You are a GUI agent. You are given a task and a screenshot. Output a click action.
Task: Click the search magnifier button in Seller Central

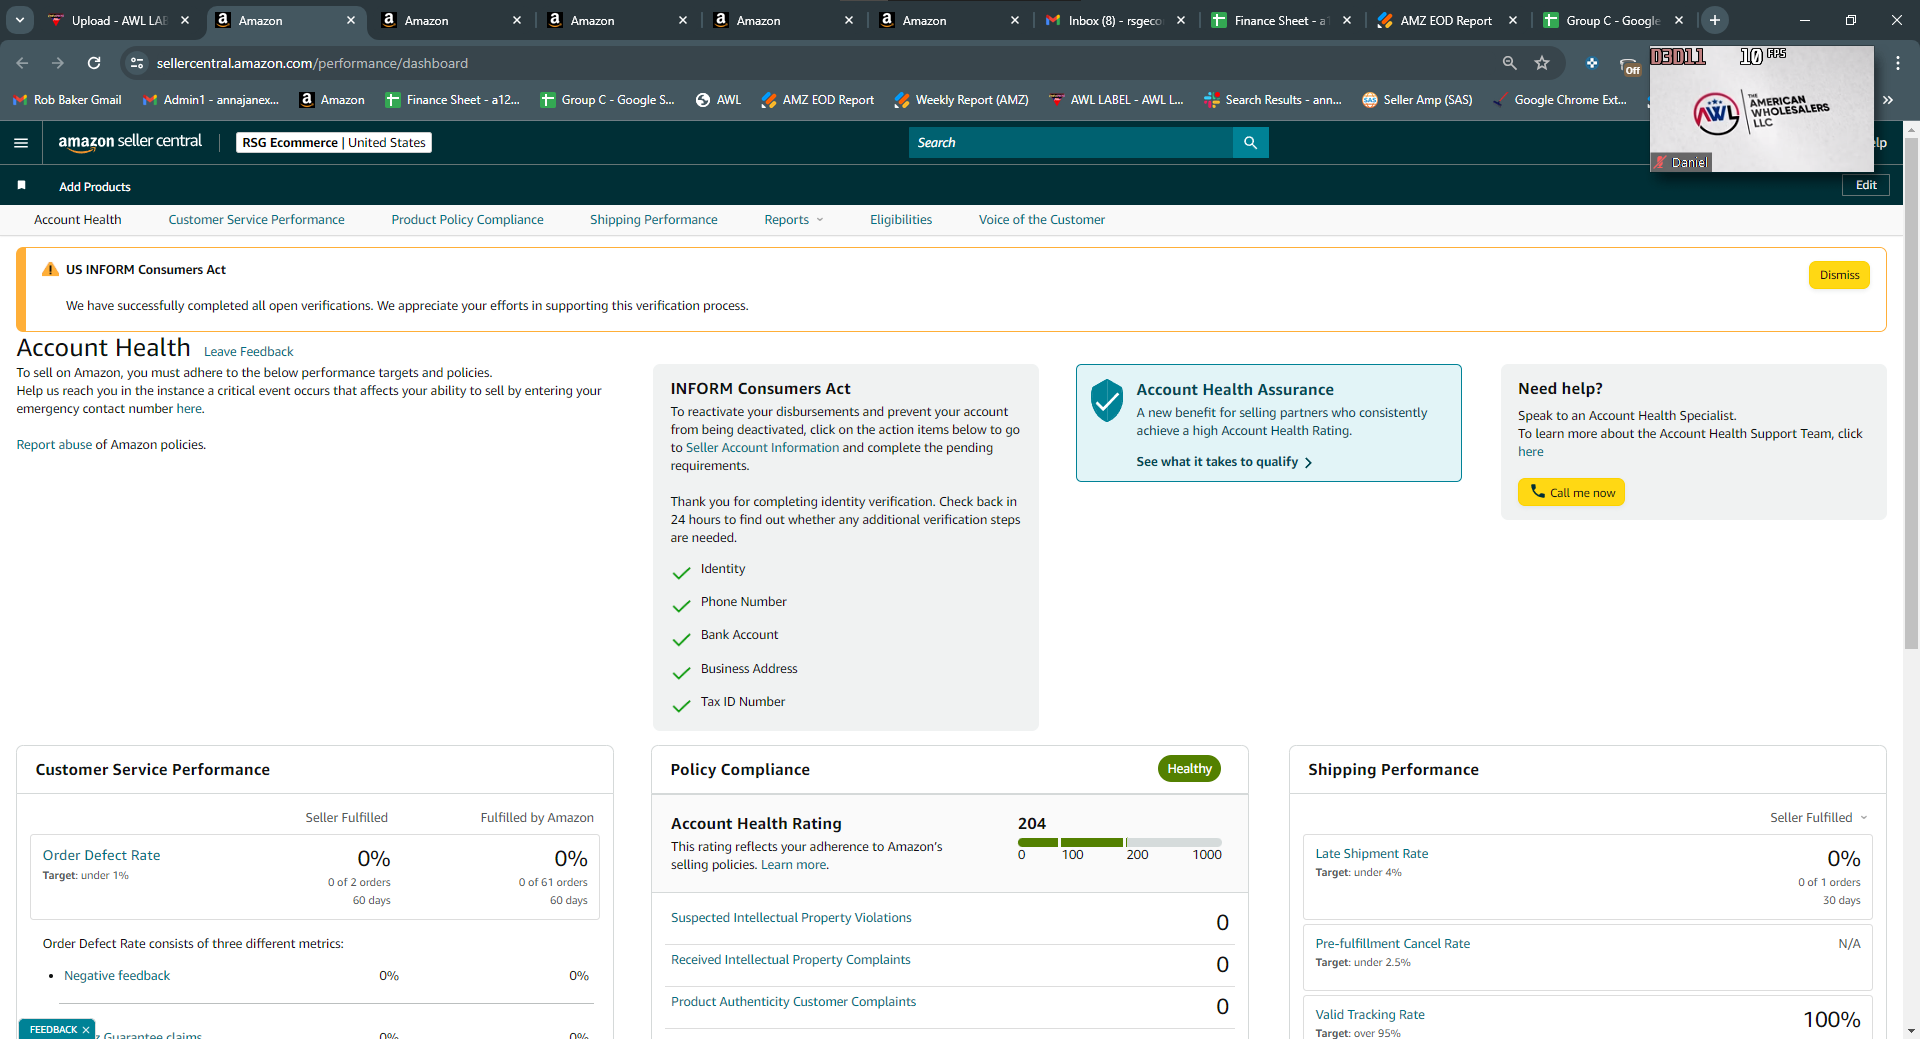click(x=1250, y=143)
